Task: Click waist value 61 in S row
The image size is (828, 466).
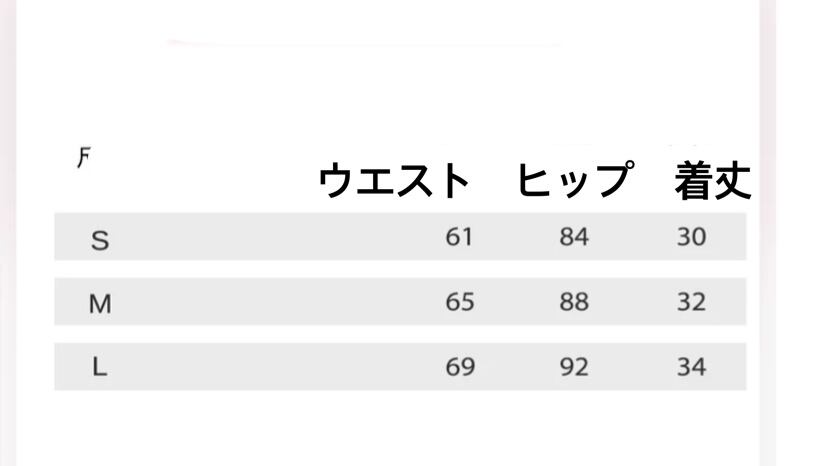Action: pos(459,237)
